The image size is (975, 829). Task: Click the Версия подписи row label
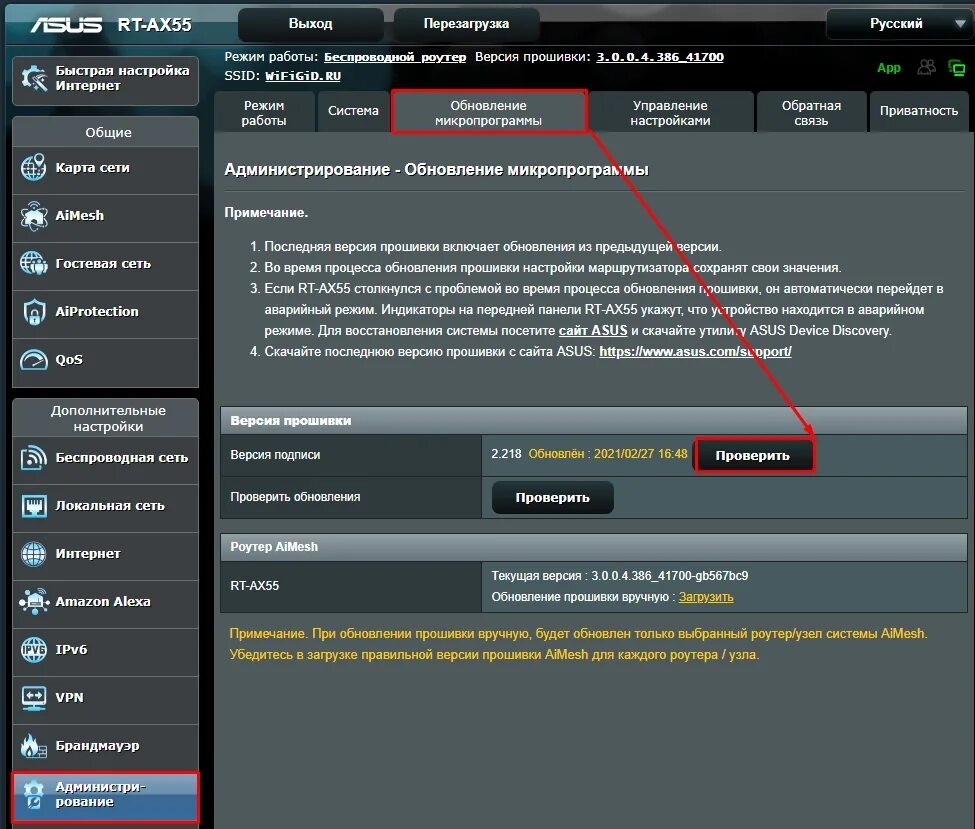275,455
